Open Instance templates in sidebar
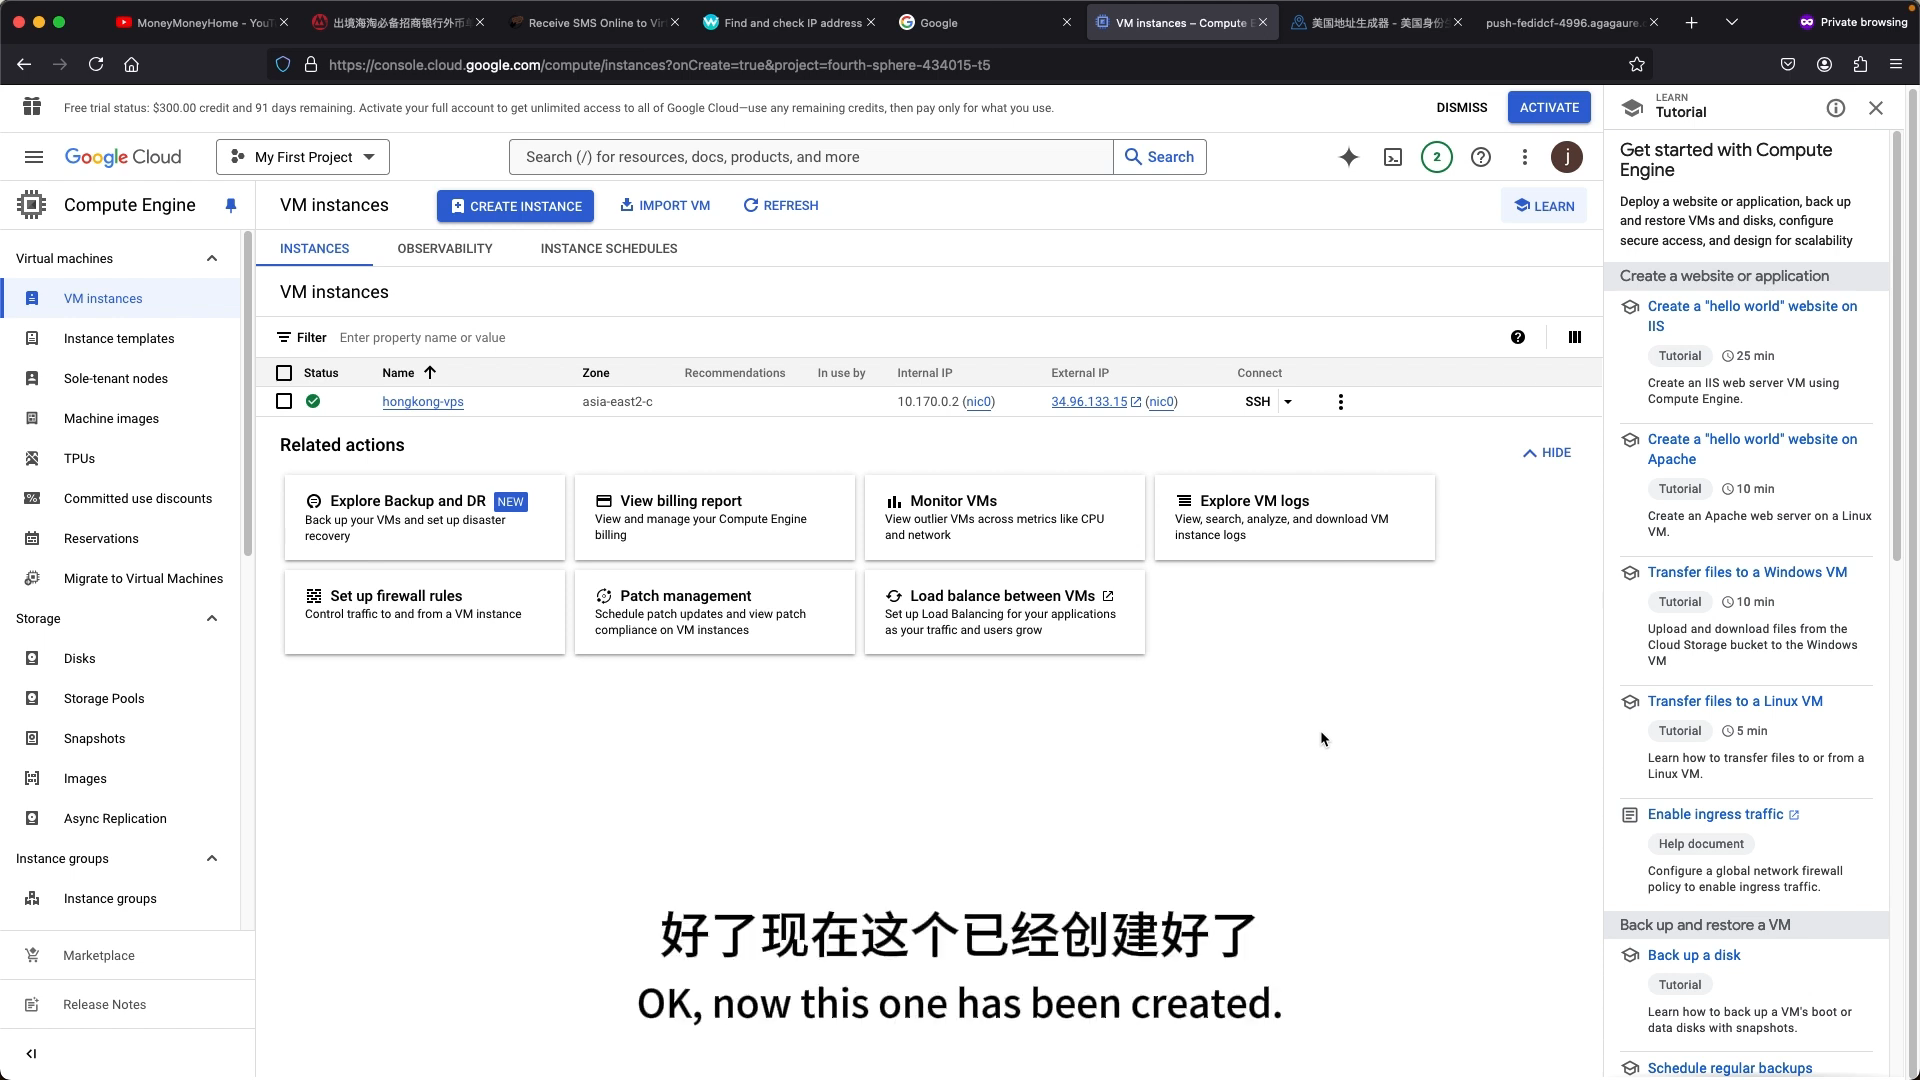Image resolution: width=1920 pixels, height=1080 pixels. [120, 339]
